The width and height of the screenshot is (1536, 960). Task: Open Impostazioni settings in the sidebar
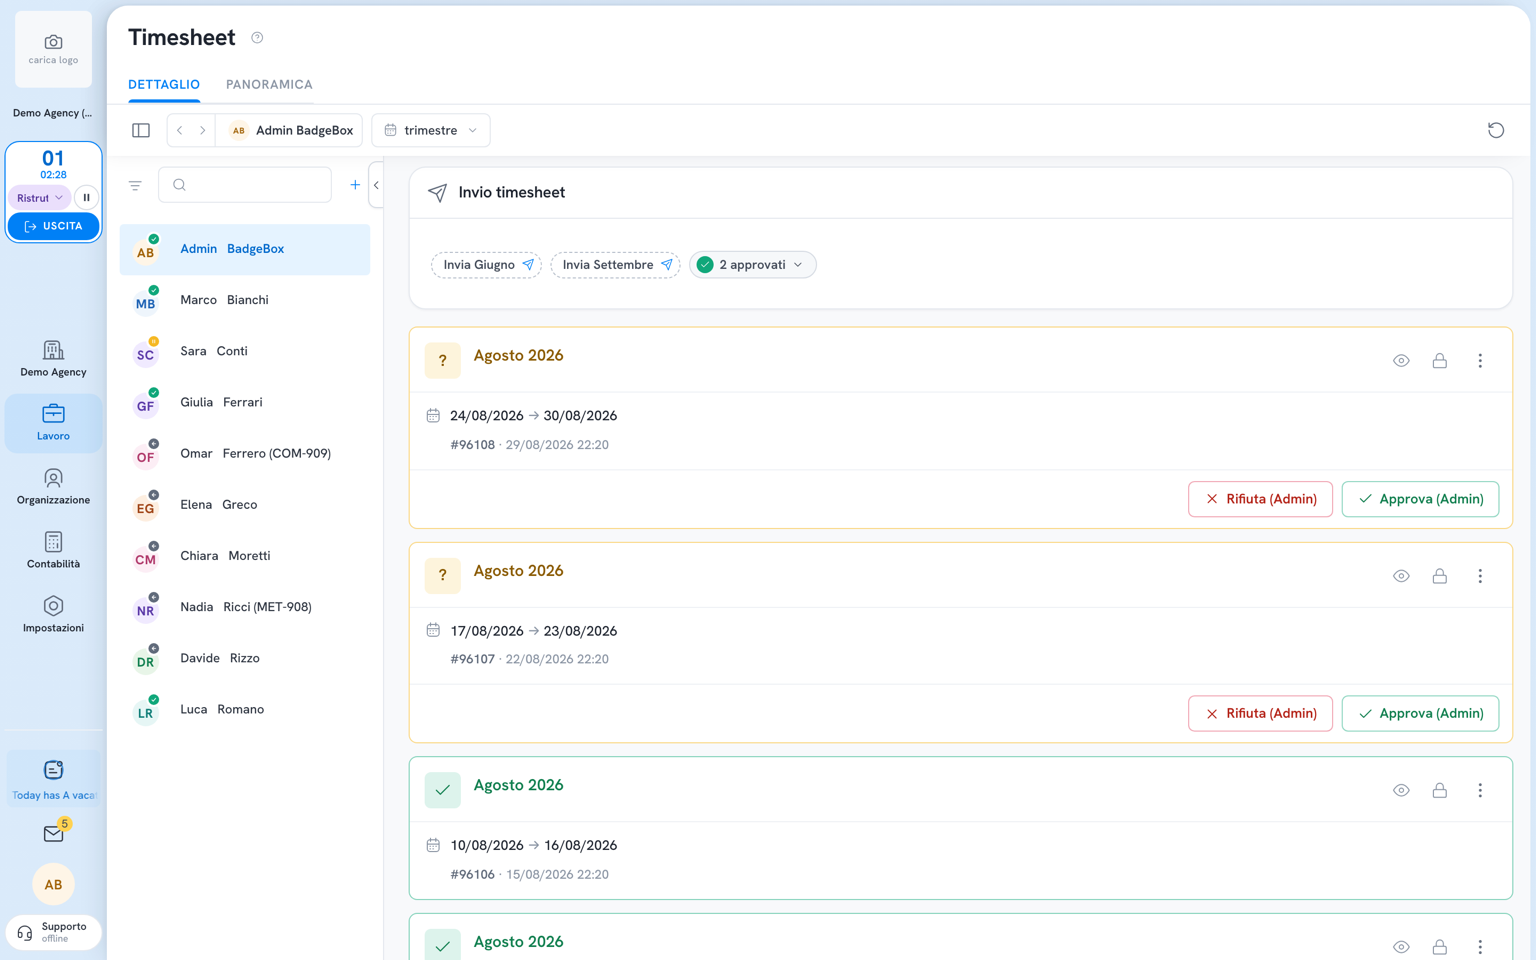pyautogui.click(x=54, y=615)
